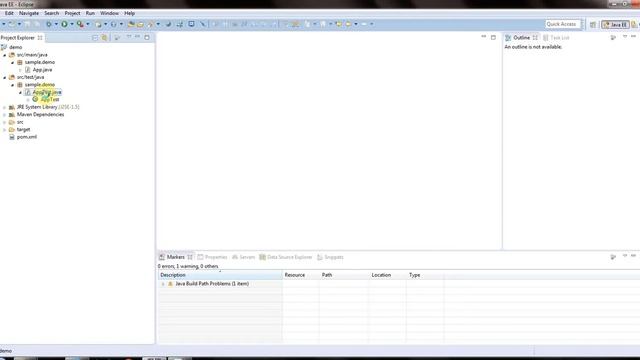The width and height of the screenshot is (640, 360).
Task: Open the Help menu
Action: (x=129, y=13)
